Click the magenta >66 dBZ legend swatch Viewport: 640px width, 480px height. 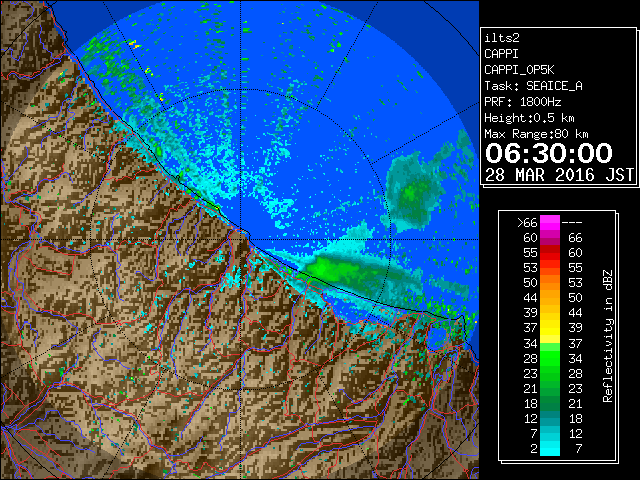(550, 223)
